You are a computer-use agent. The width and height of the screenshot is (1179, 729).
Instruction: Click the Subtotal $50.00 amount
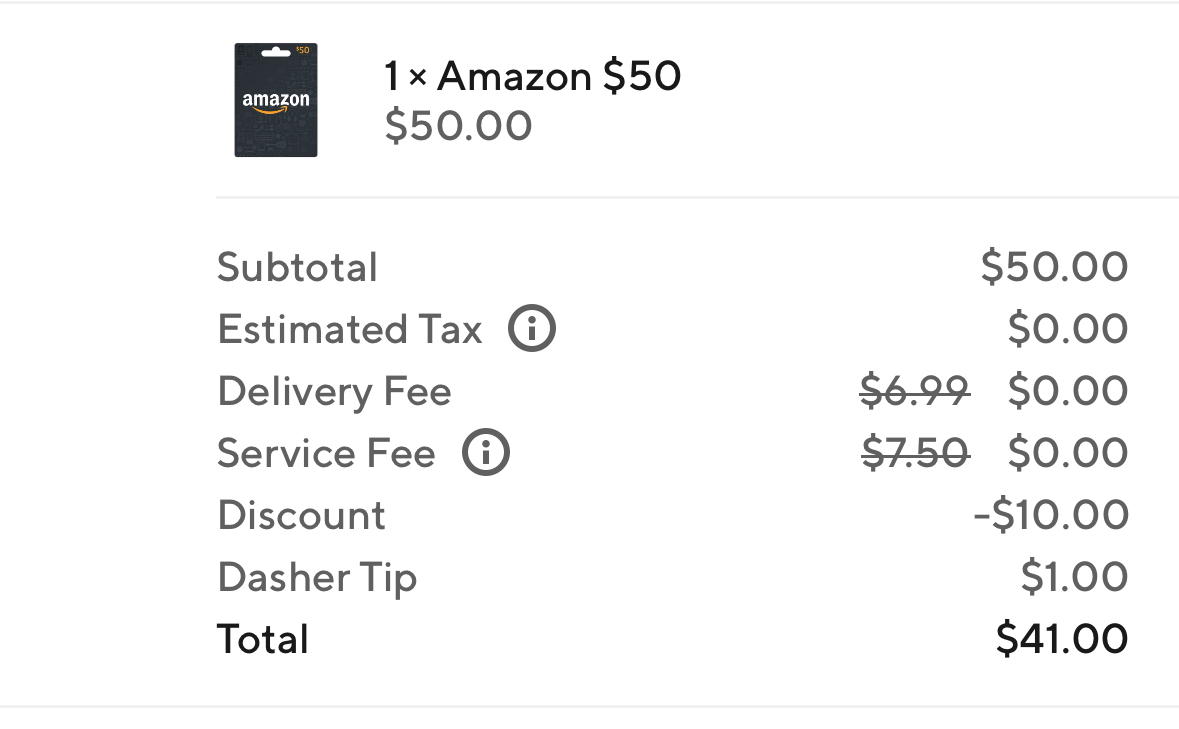pos(1054,266)
